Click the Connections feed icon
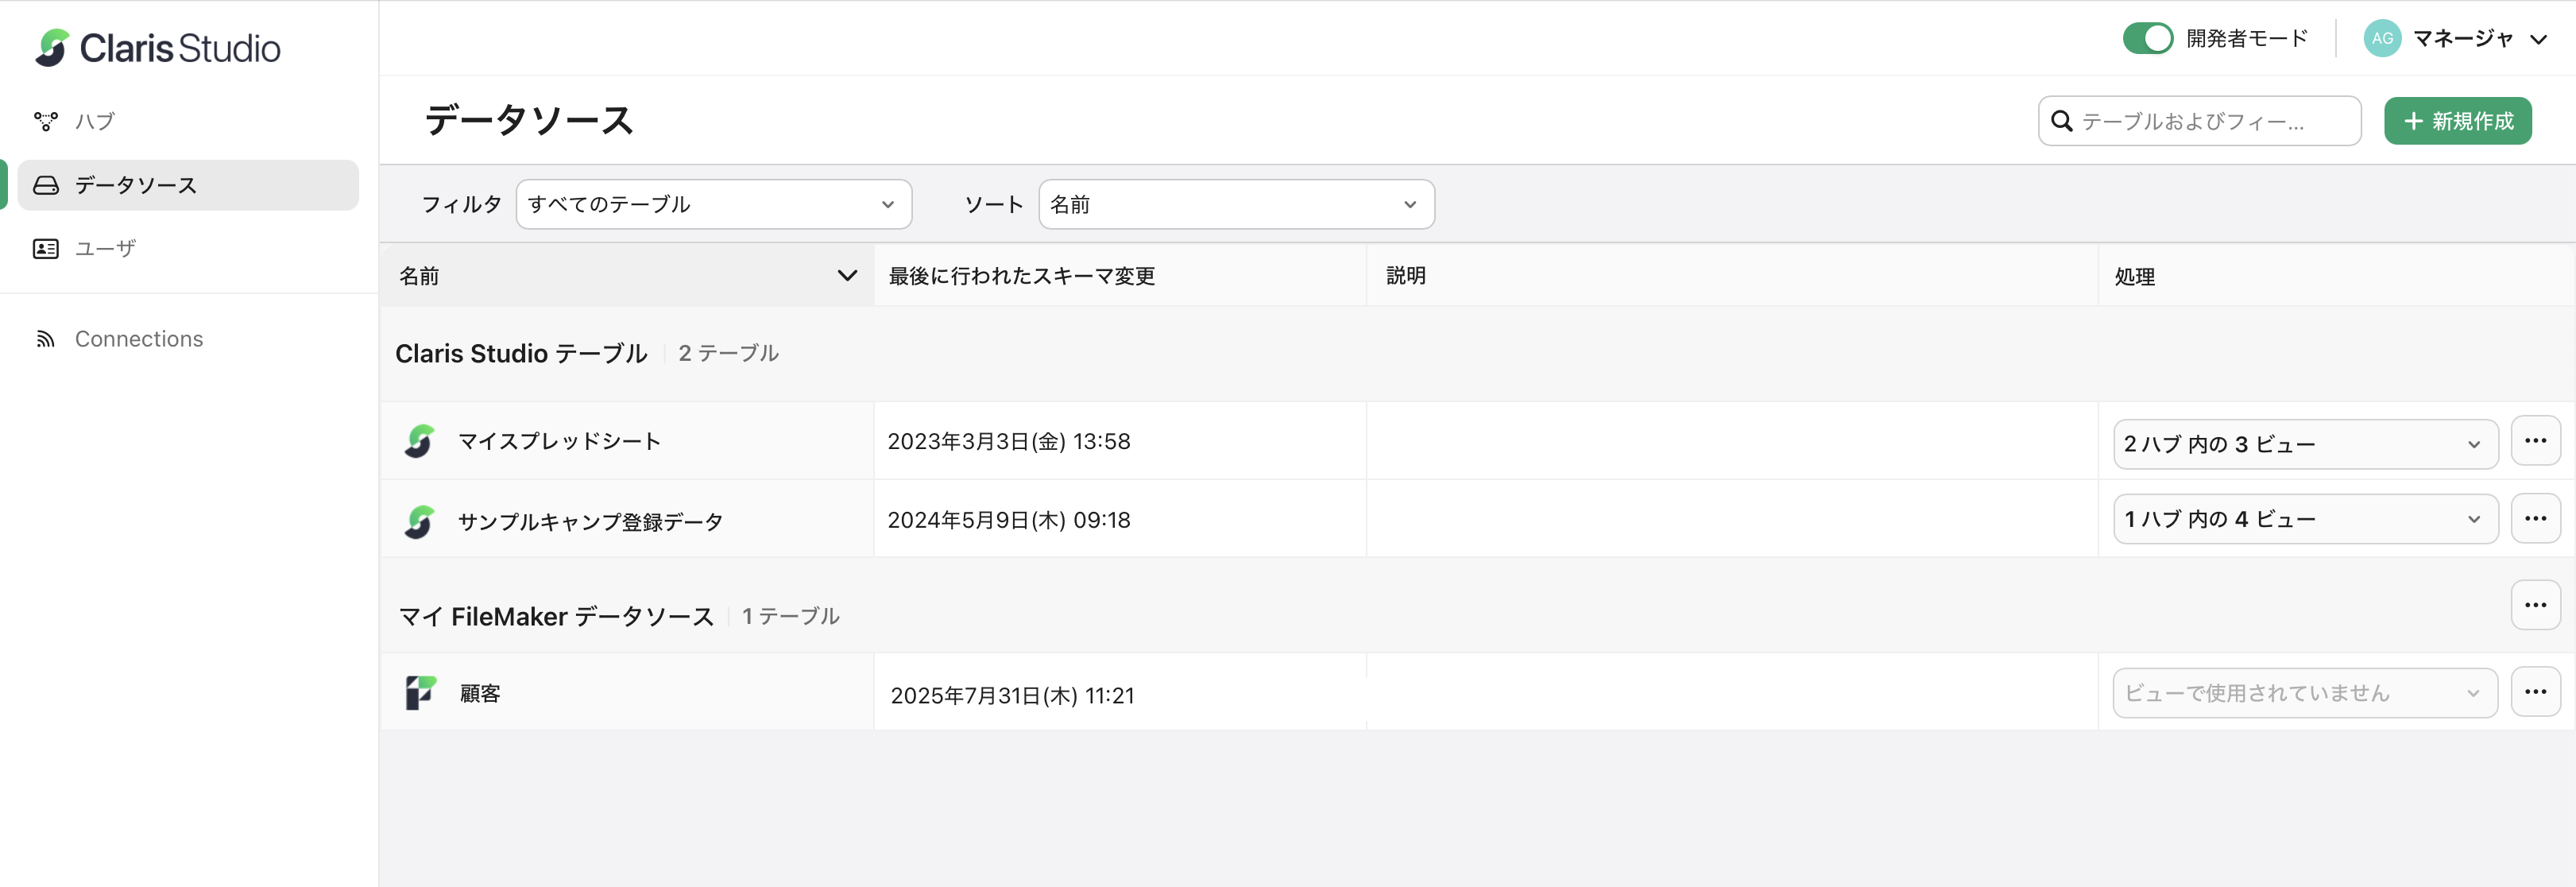This screenshot has width=2576, height=887. (x=46, y=339)
